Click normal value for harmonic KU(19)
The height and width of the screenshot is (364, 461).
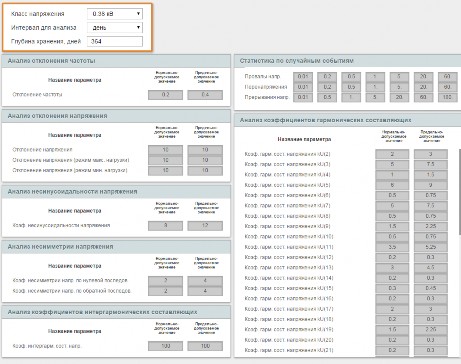pos(392,330)
